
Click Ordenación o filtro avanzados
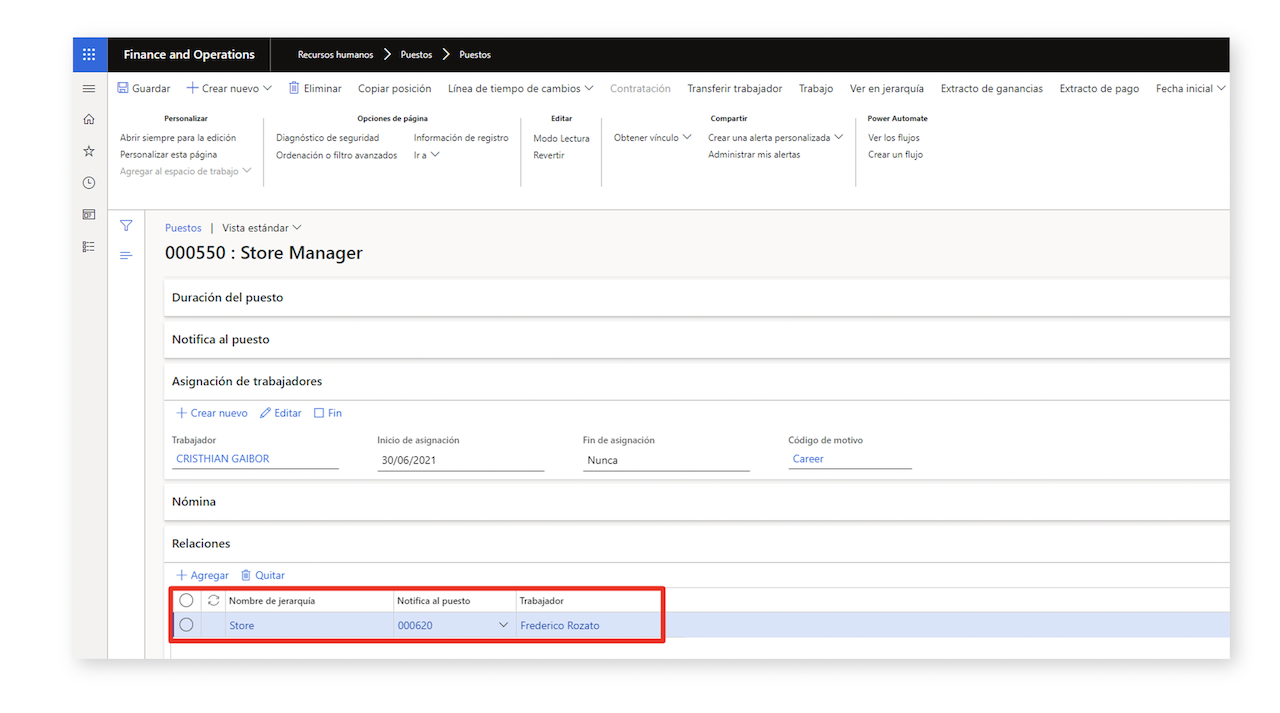pyautogui.click(x=337, y=155)
